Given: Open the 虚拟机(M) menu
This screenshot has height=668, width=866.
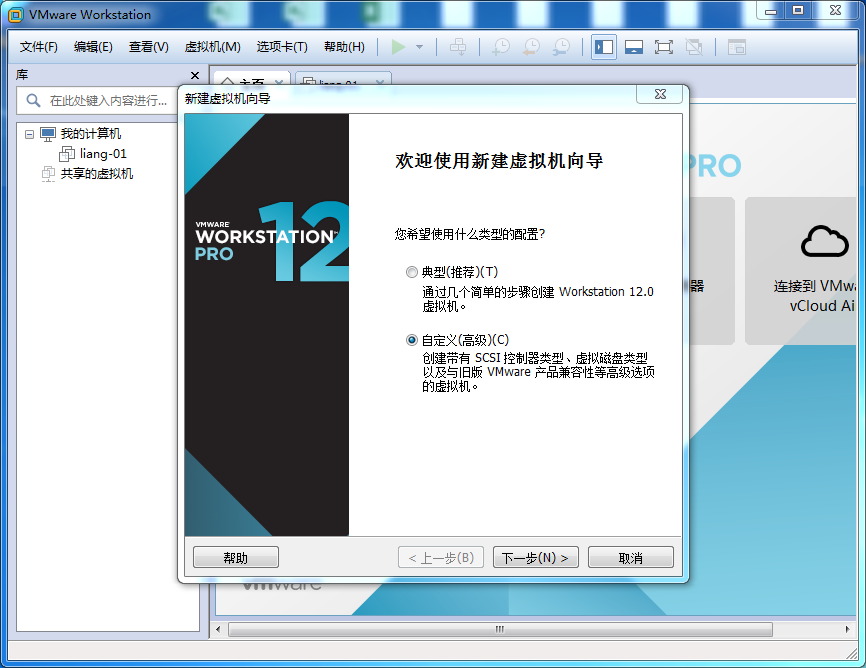Looking at the screenshot, I should 213,47.
